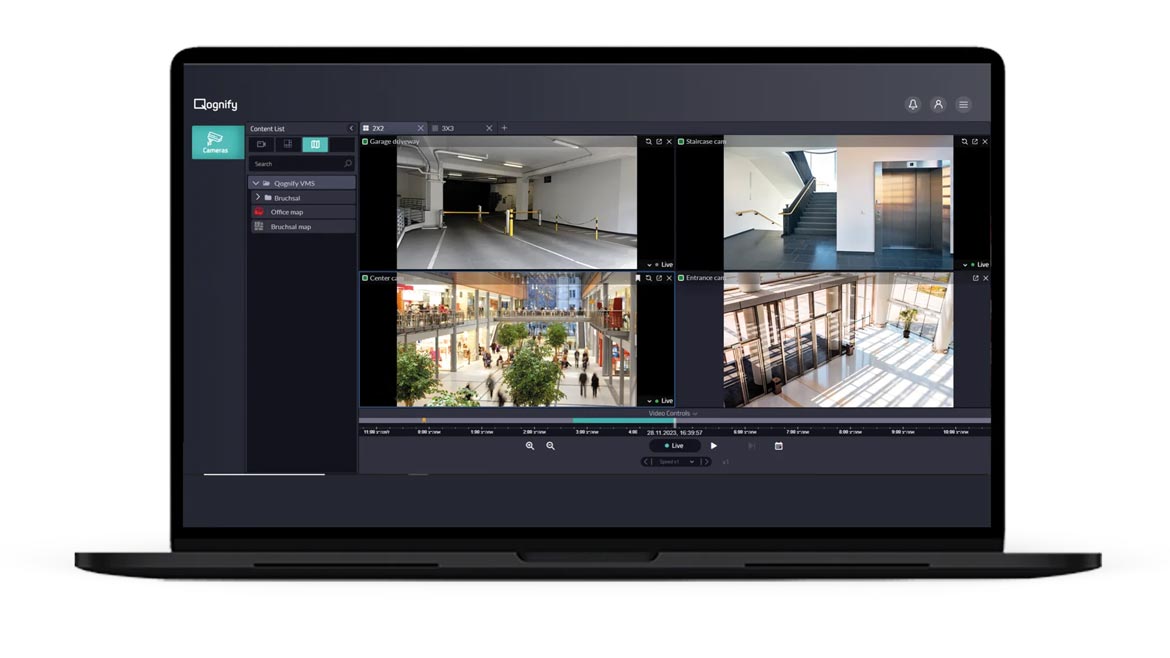Pop out the Garage driveway camera
Screen dimensions: 1170x658
pyautogui.click(x=659, y=142)
